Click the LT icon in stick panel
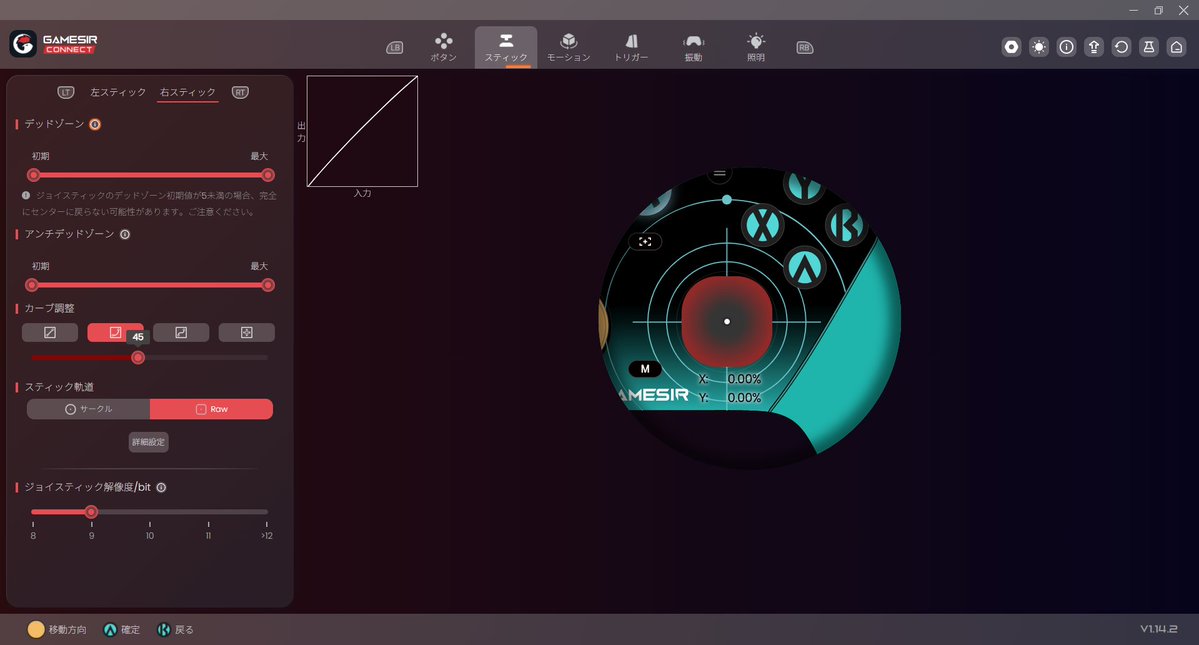This screenshot has height=645, width=1199. tap(66, 92)
